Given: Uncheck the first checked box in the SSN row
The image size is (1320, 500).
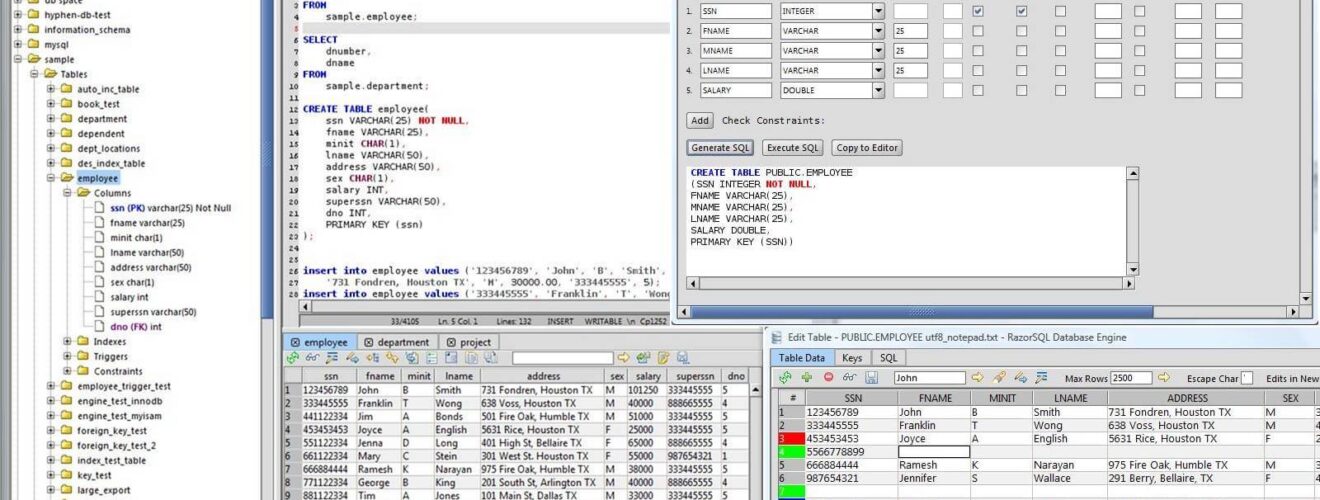Looking at the screenshot, I should pyautogui.click(x=978, y=11).
